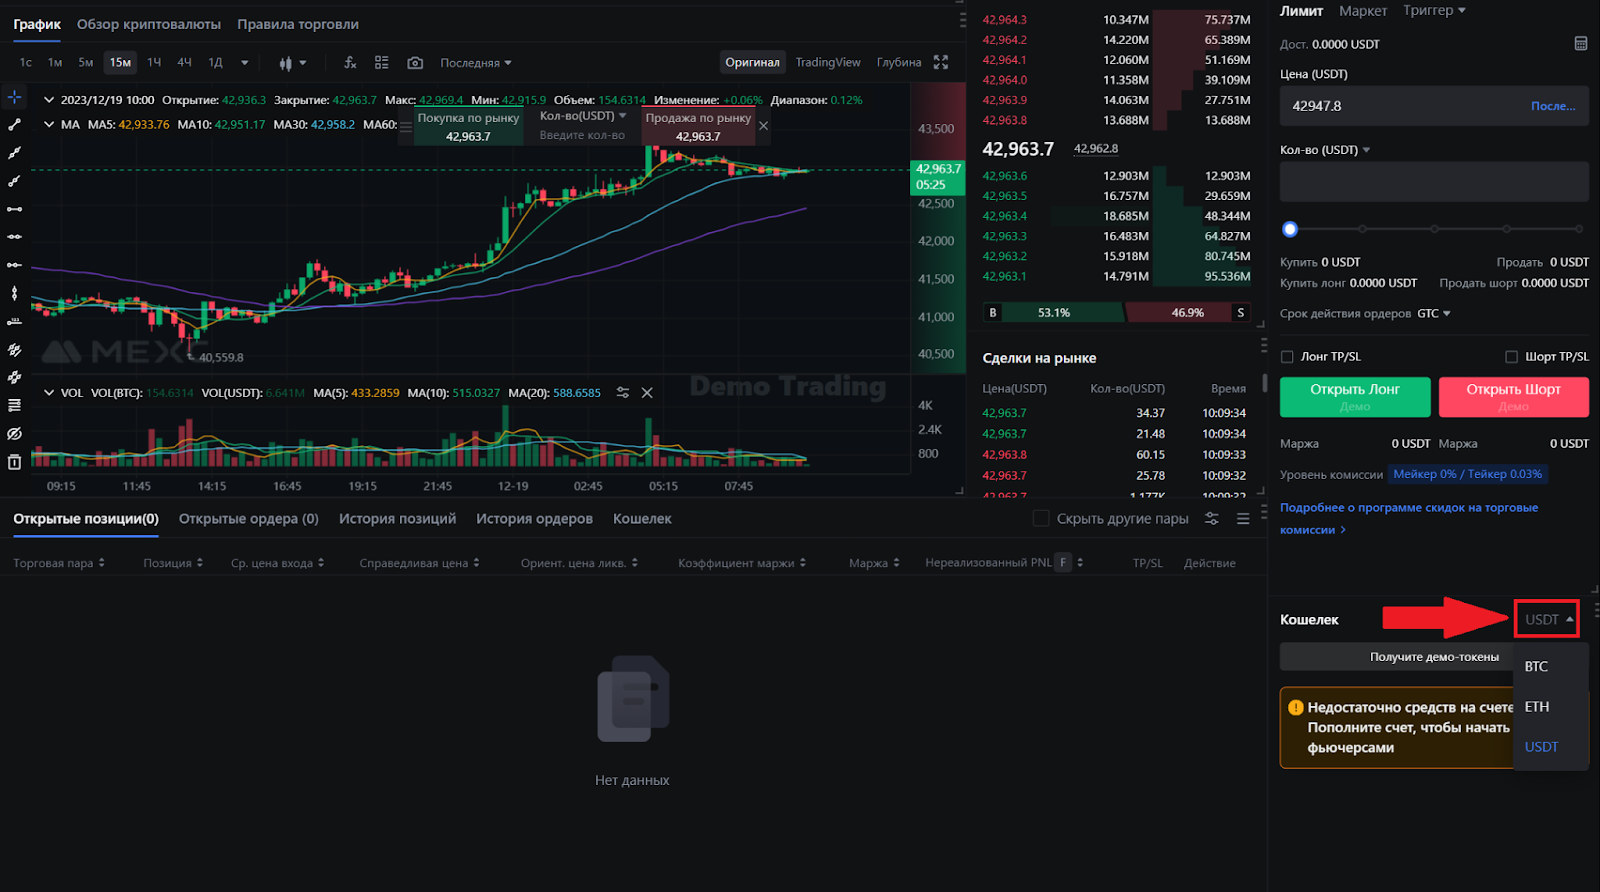Switch to the Маркет order tab
The width and height of the screenshot is (1600, 892).
tap(1363, 10)
